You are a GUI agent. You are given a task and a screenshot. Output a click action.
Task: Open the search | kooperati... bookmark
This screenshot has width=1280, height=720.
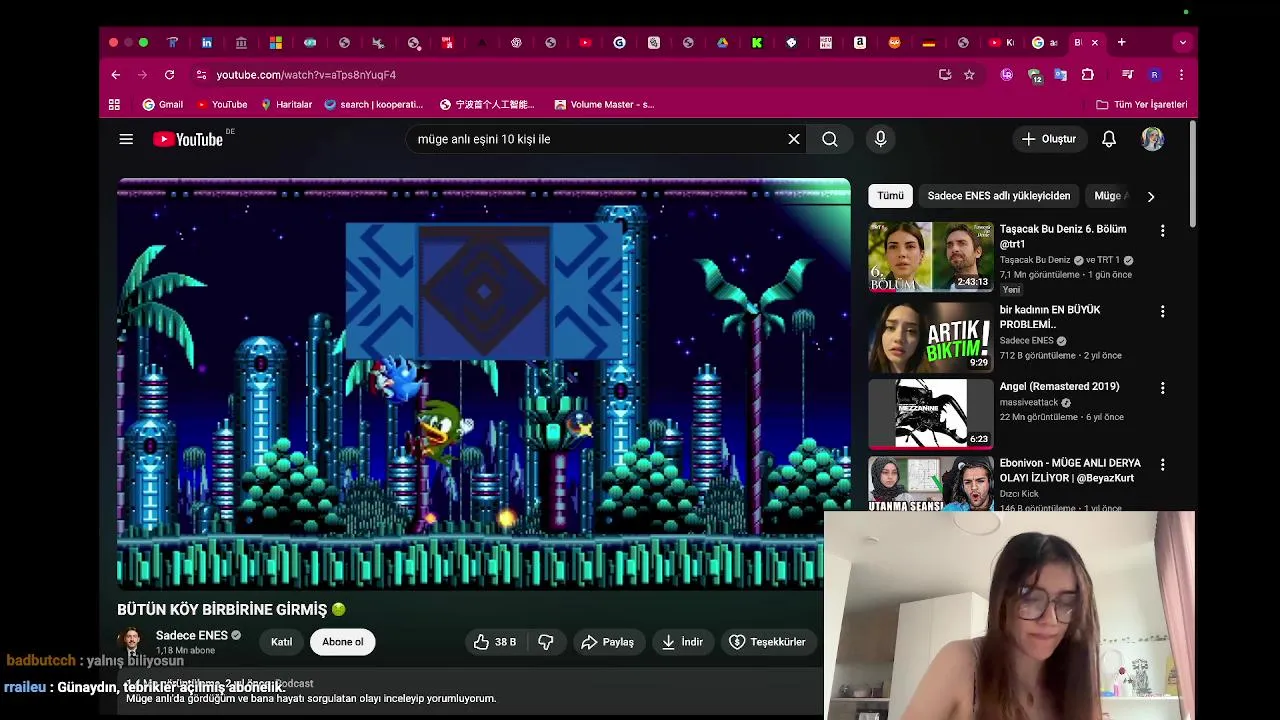point(374,104)
